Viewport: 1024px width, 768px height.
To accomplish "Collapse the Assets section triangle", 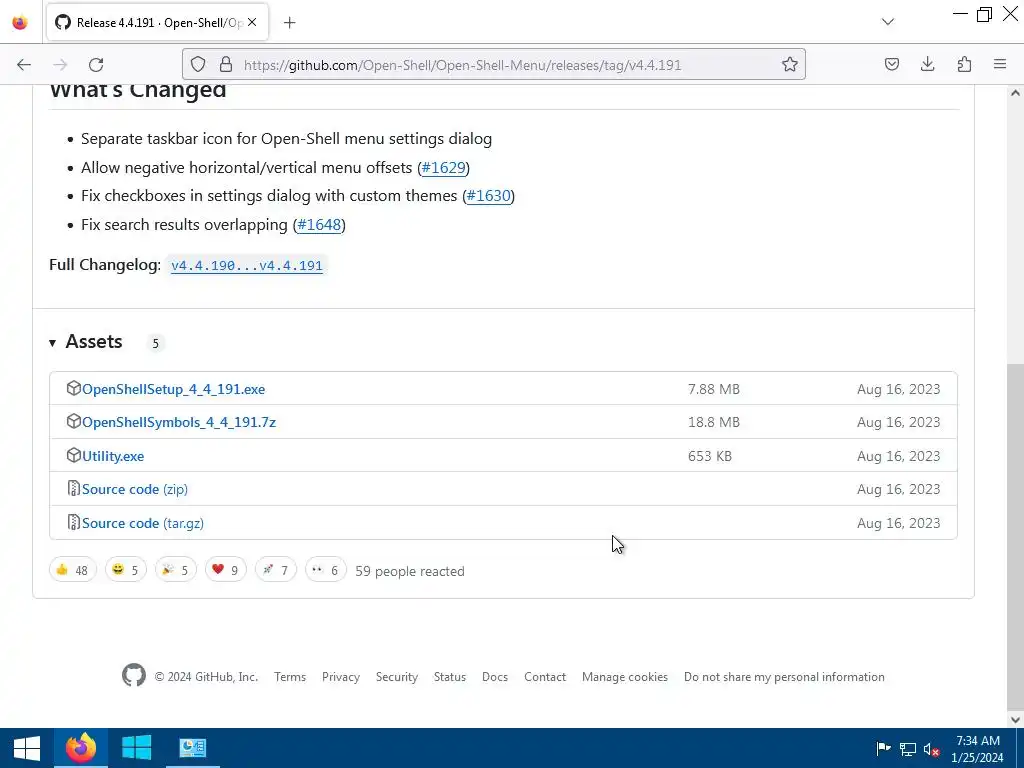I will click(x=52, y=343).
